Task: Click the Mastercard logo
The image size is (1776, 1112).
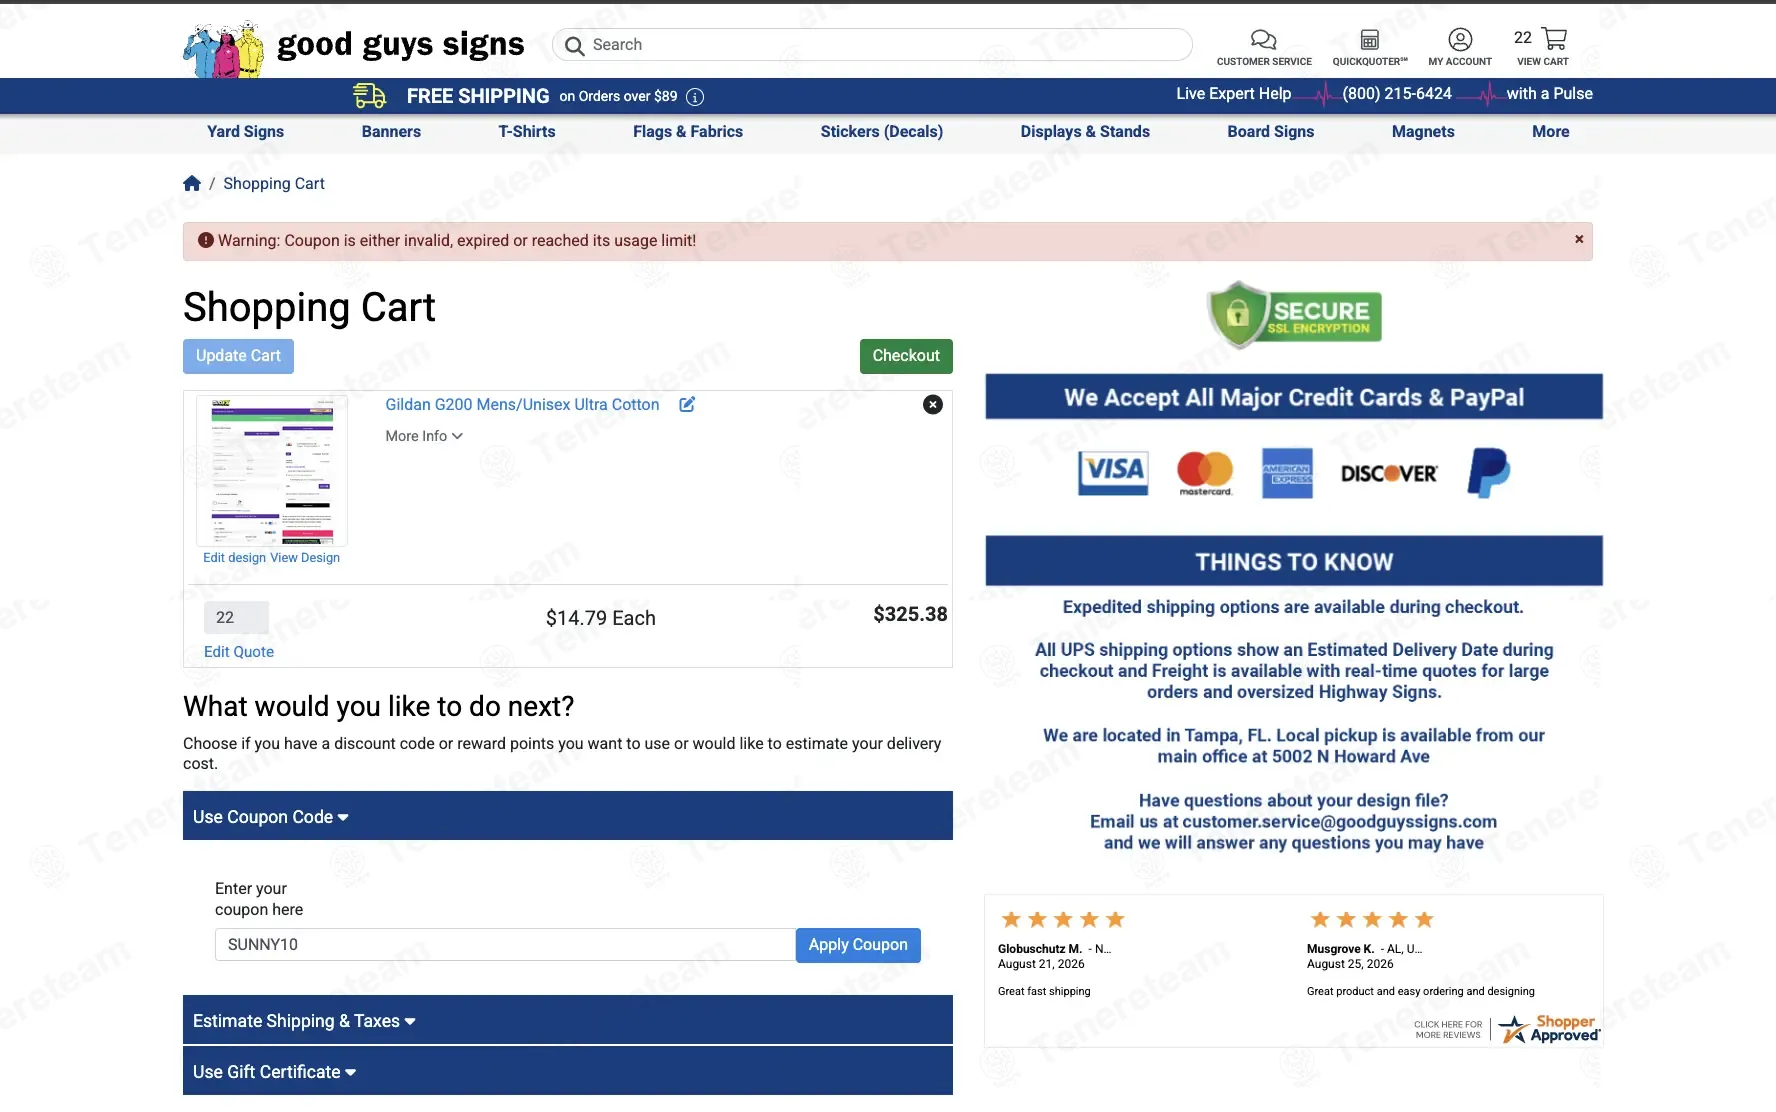Action: tap(1205, 473)
